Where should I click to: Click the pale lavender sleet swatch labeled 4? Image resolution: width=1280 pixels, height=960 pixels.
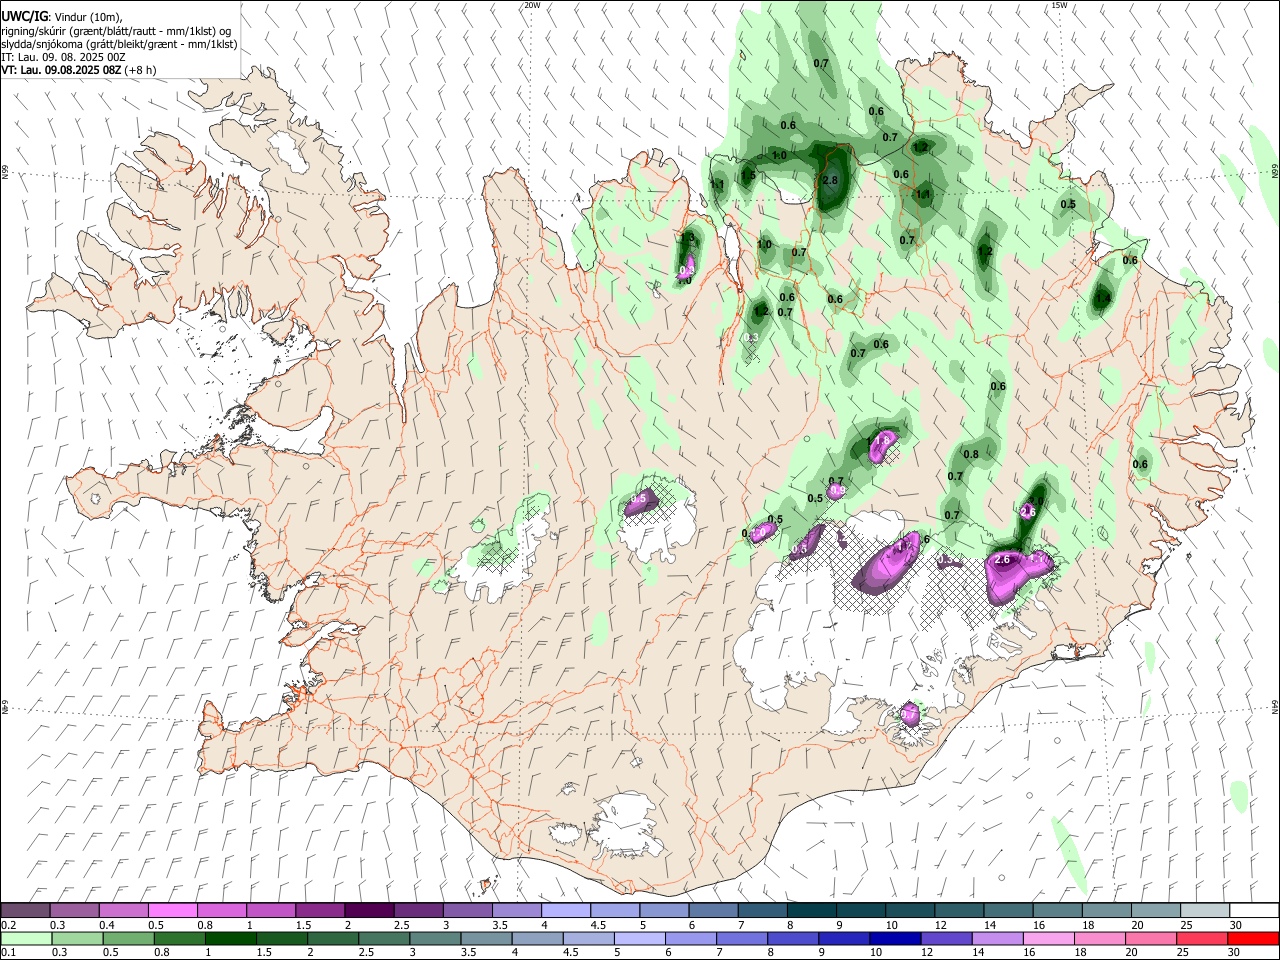click(565, 911)
